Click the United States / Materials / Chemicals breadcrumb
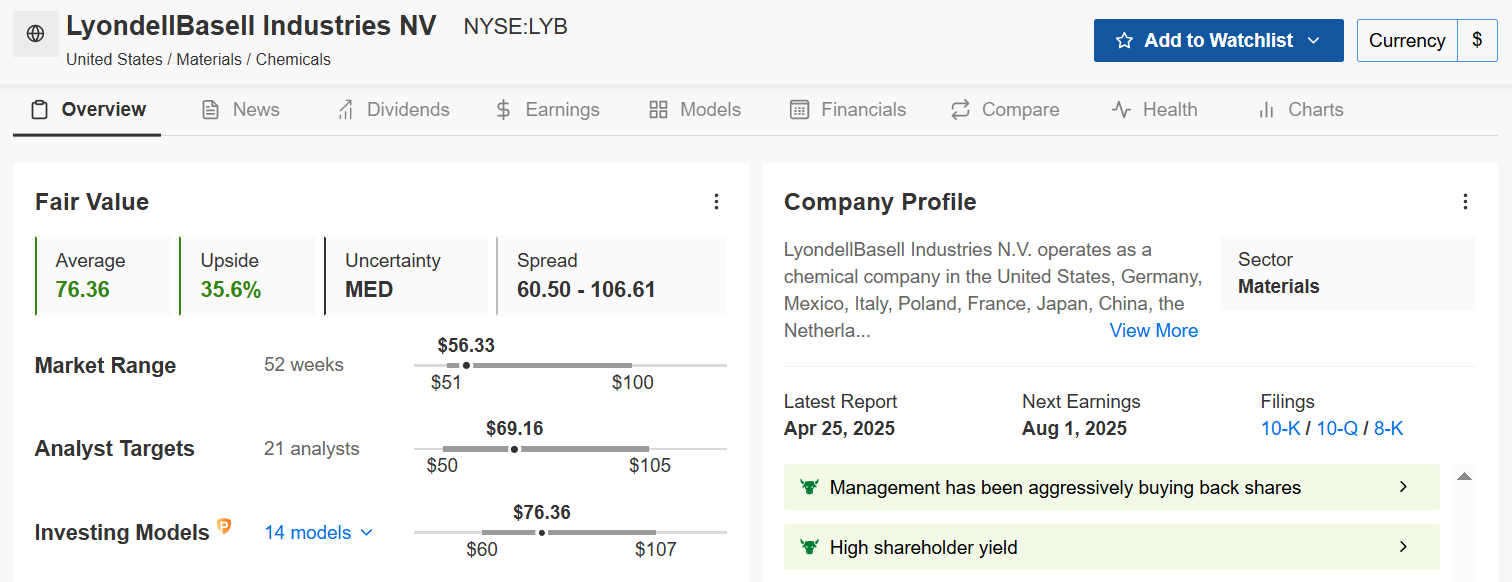Image resolution: width=1512 pixels, height=582 pixels. point(198,60)
